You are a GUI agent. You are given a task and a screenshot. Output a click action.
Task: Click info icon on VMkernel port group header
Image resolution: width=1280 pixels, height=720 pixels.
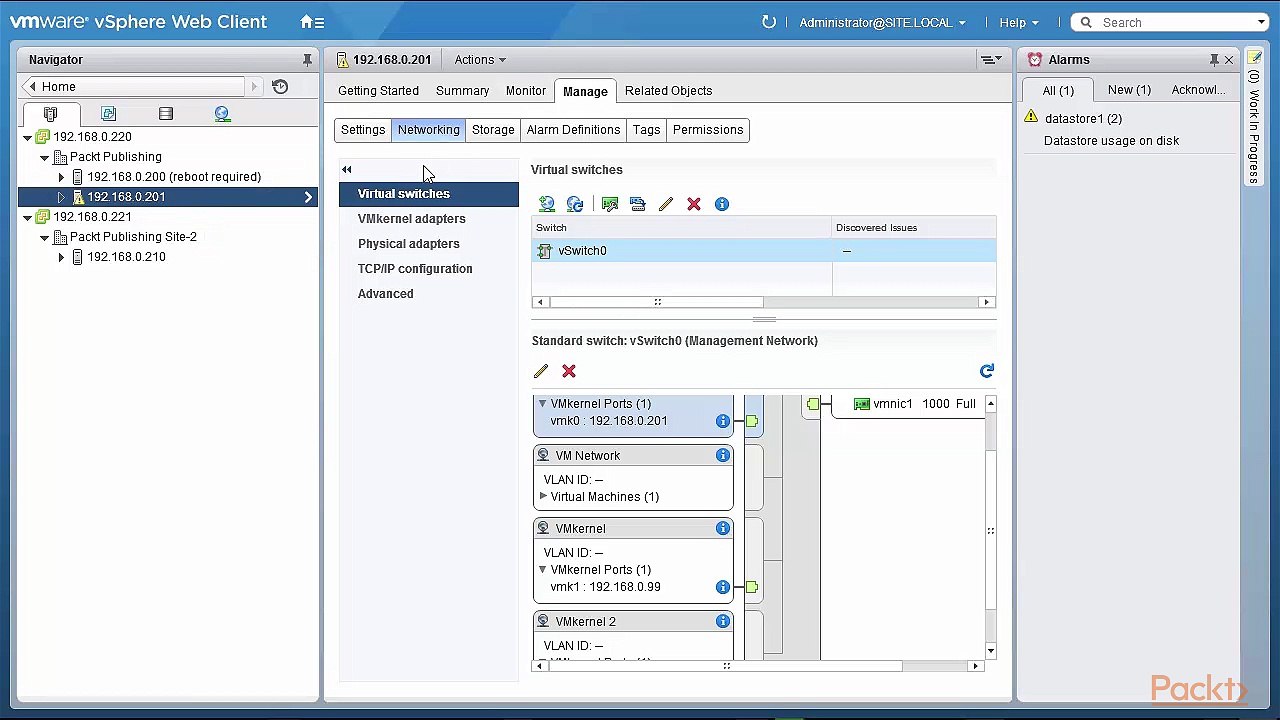722,528
